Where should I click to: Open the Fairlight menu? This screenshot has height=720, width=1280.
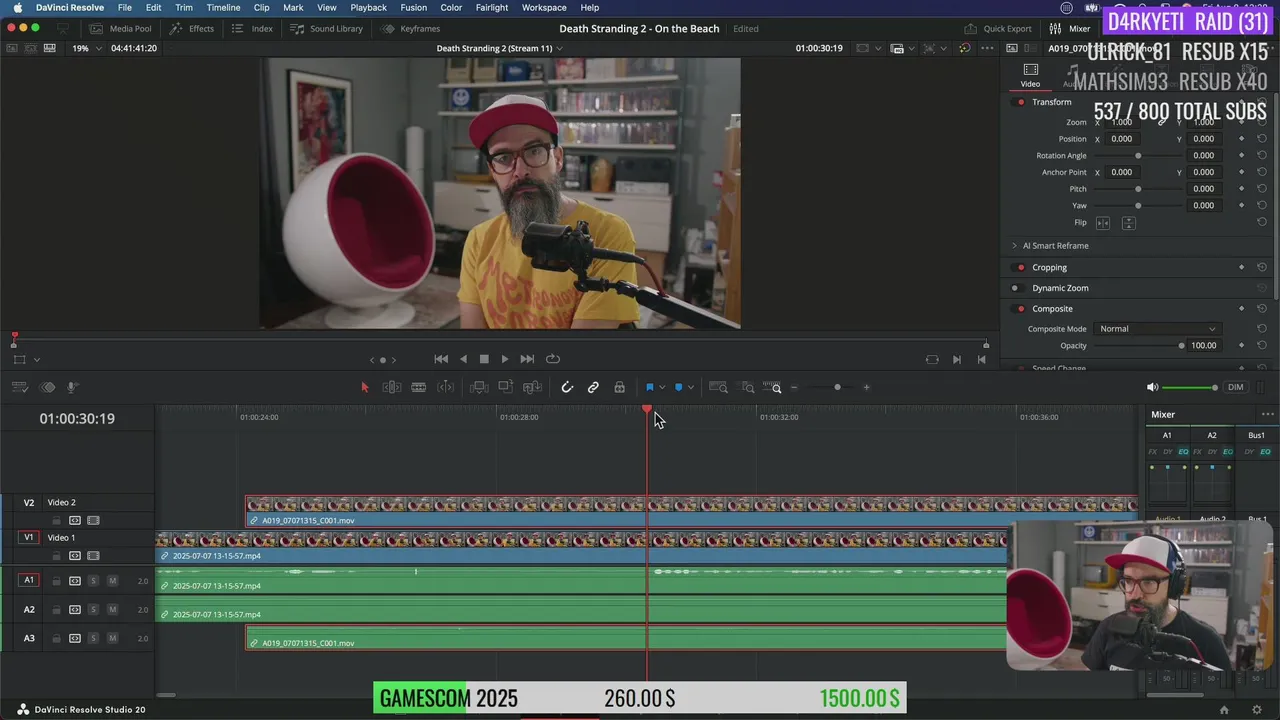click(x=491, y=7)
